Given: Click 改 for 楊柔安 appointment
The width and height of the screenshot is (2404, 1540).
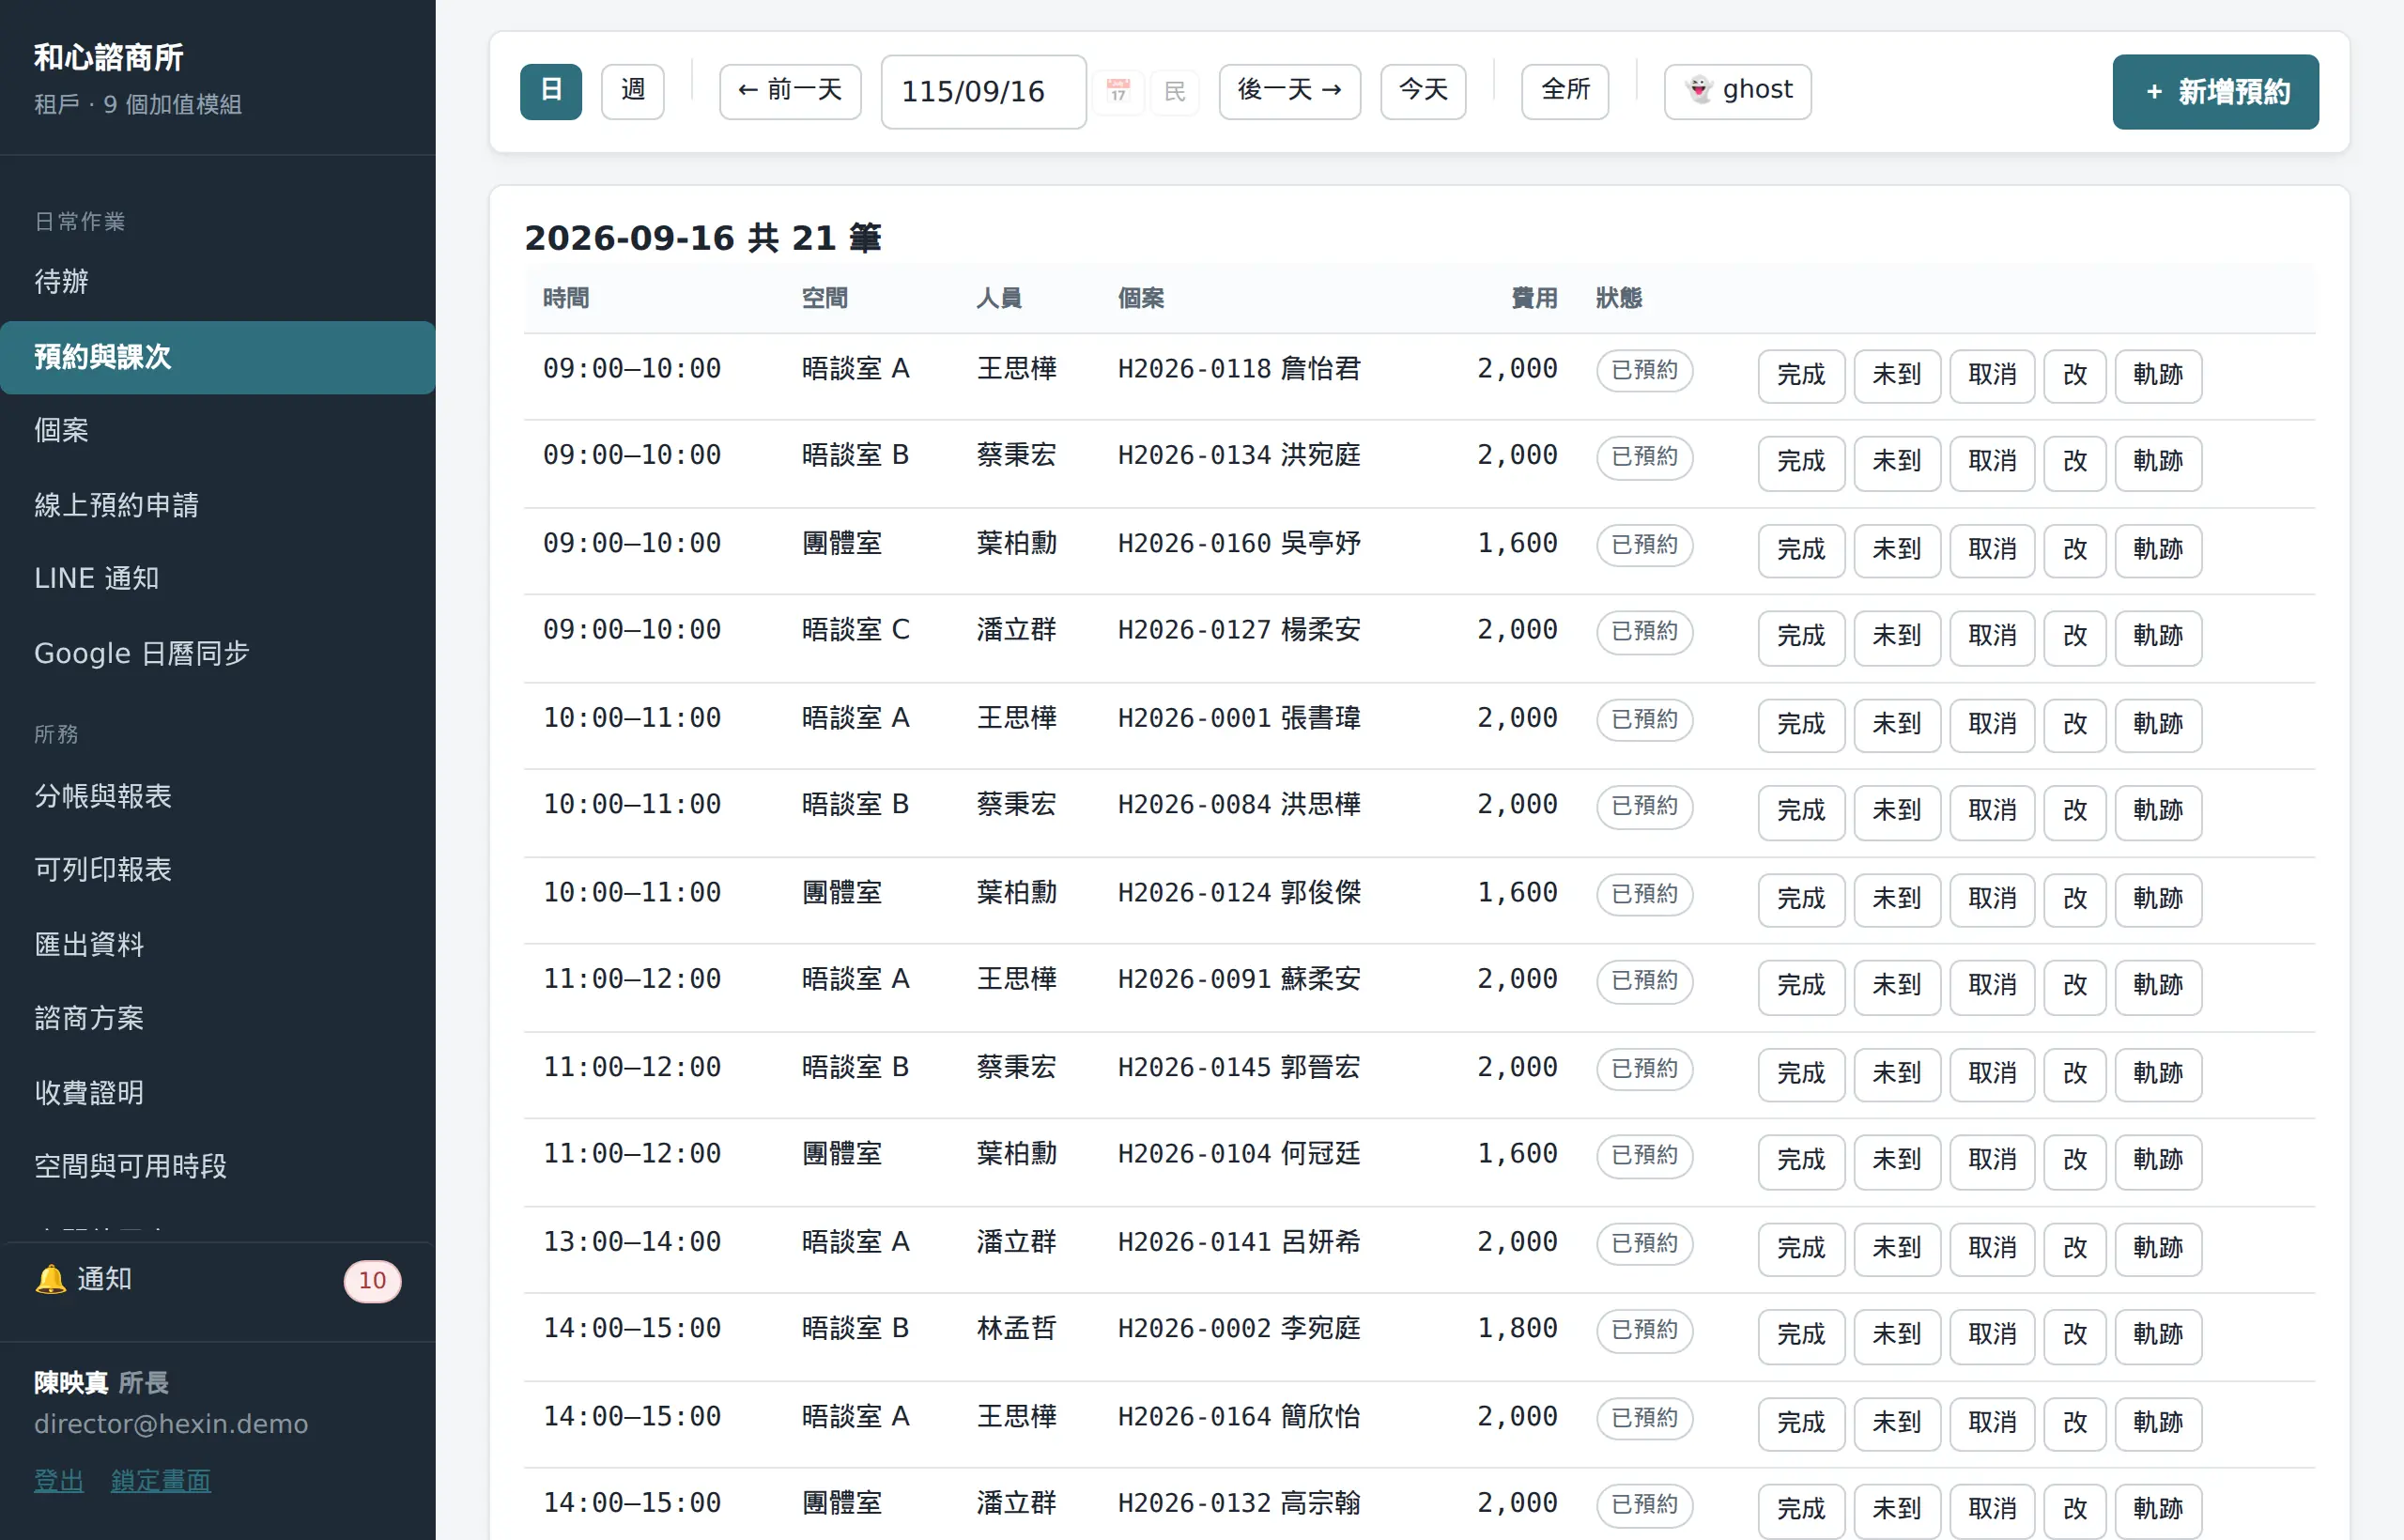Looking at the screenshot, I should tap(2075, 636).
